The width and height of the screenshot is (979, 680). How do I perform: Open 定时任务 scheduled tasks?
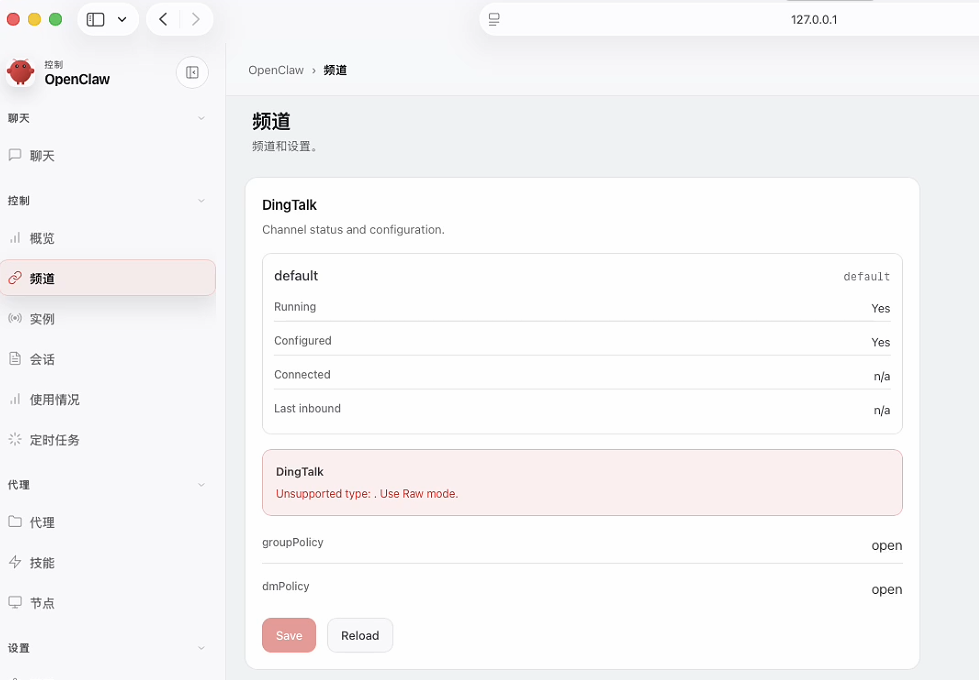(54, 440)
